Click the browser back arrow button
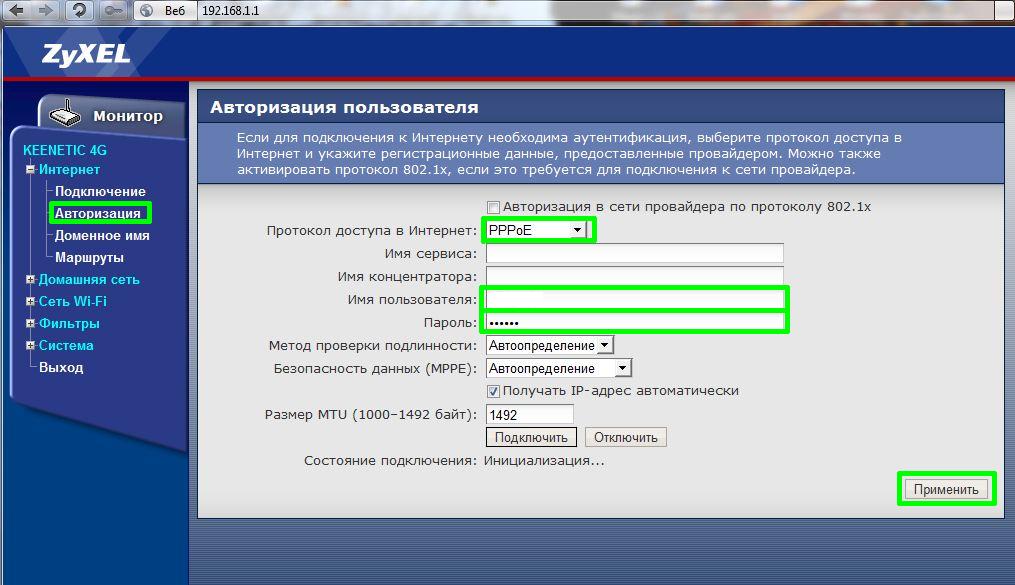 point(17,10)
